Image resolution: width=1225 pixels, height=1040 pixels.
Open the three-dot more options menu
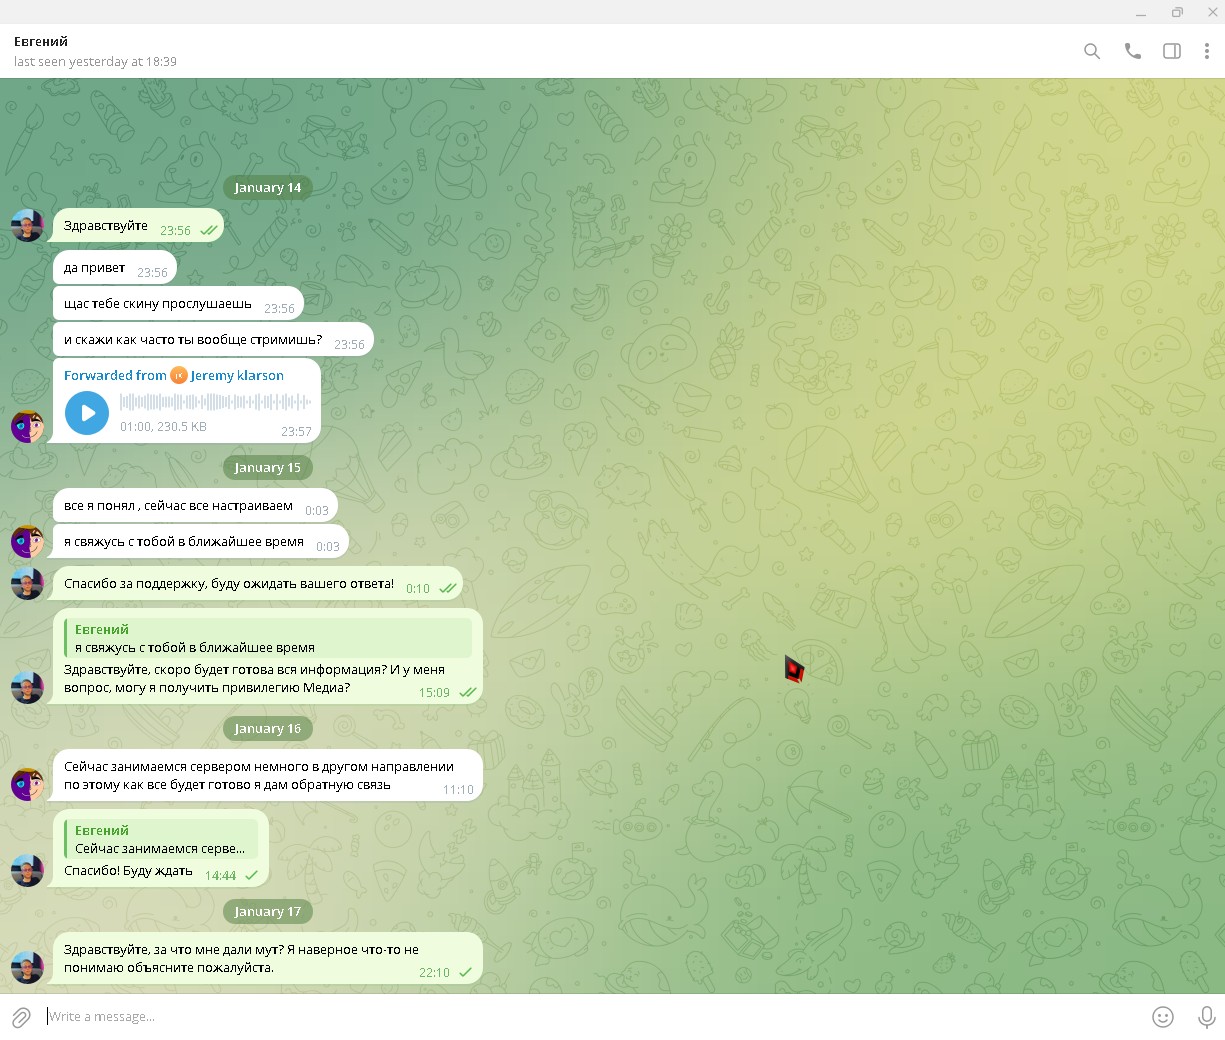(1207, 51)
